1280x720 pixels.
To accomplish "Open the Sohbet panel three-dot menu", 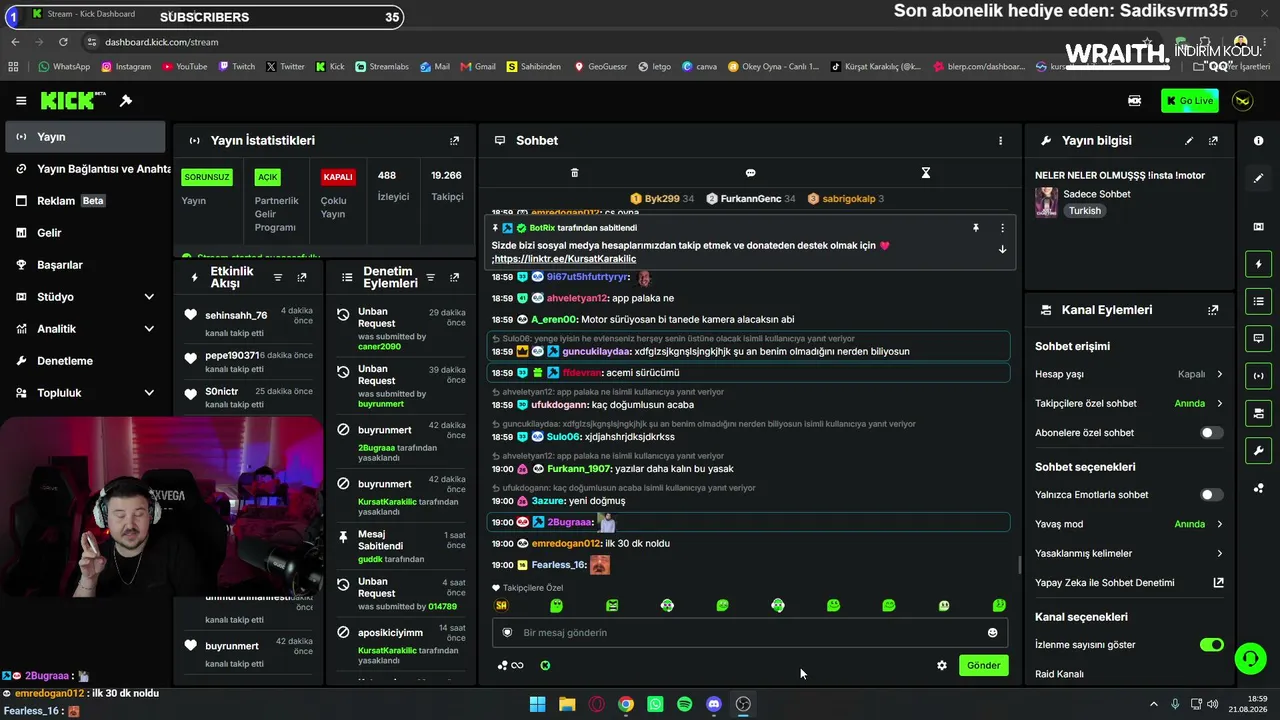I will coord(1000,141).
